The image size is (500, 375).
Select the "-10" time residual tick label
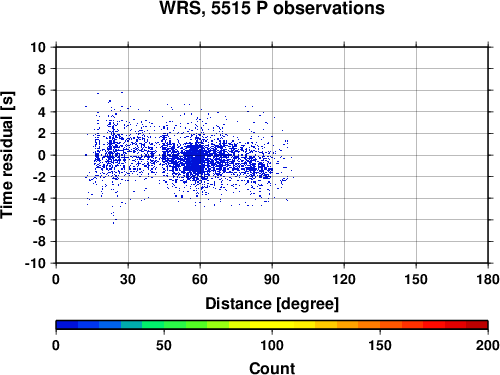(35, 263)
